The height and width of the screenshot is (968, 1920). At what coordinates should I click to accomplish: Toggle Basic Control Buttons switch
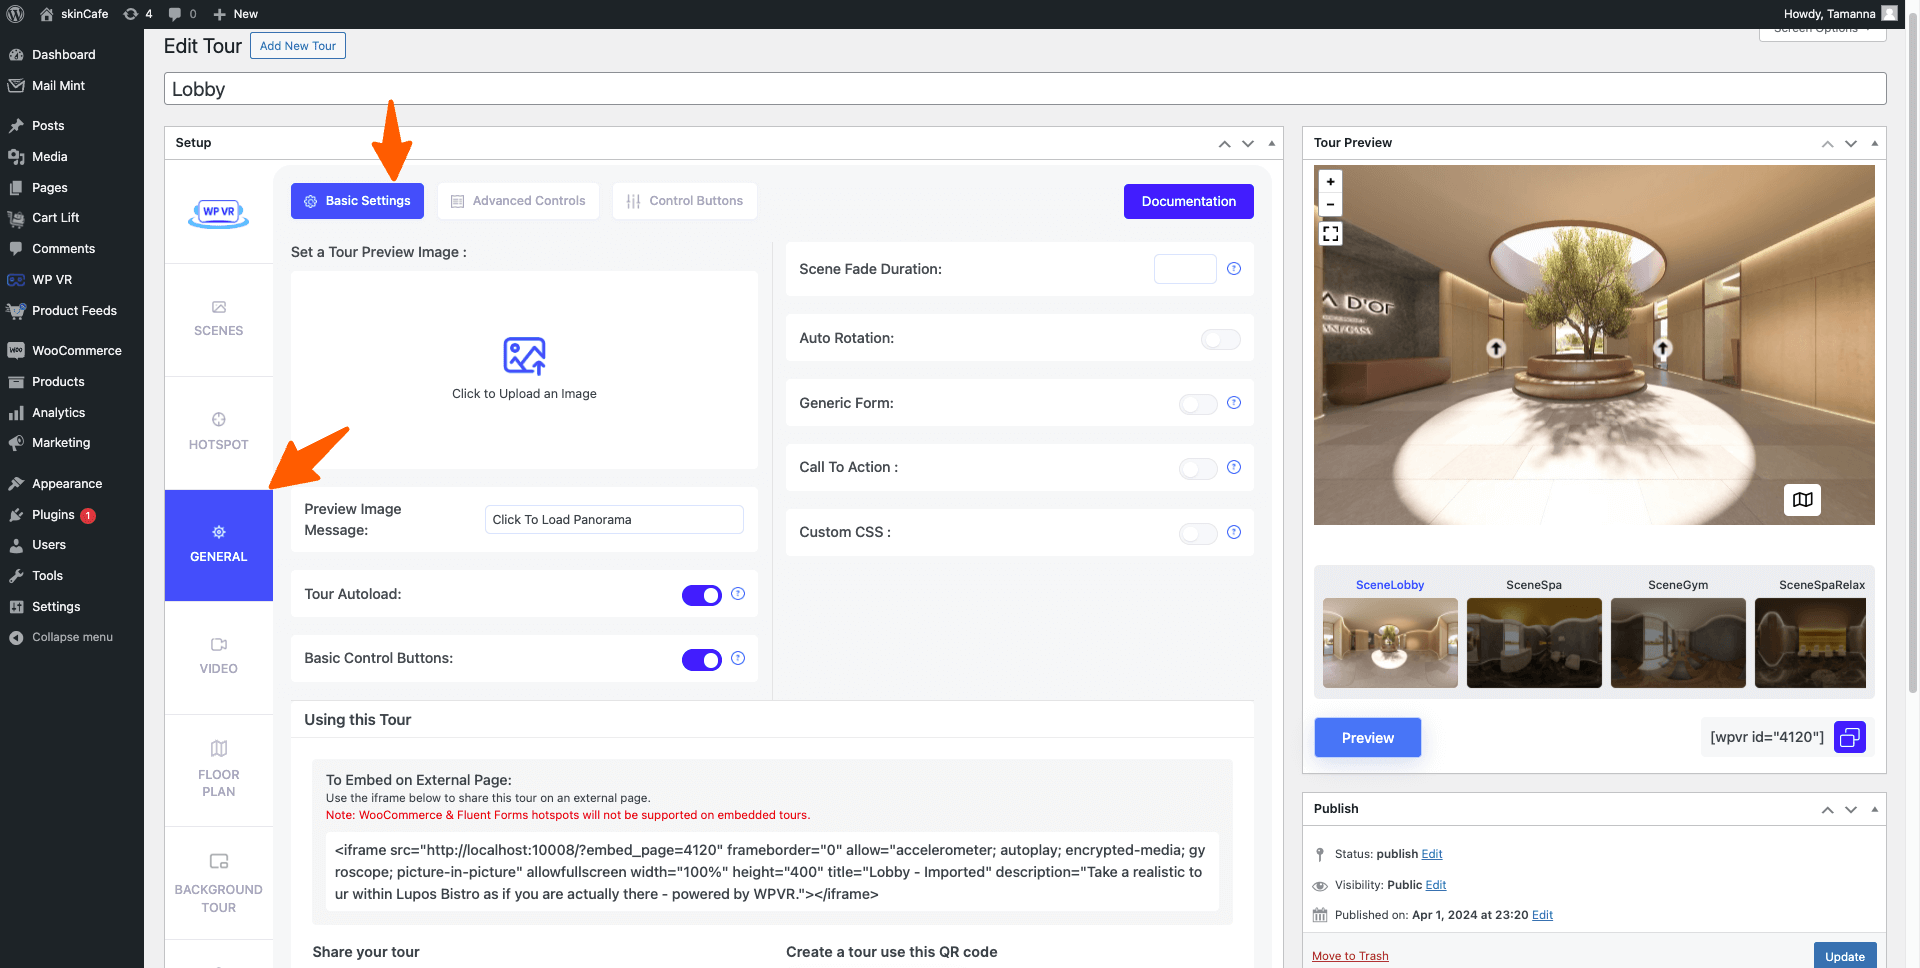(x=702, y=660)
